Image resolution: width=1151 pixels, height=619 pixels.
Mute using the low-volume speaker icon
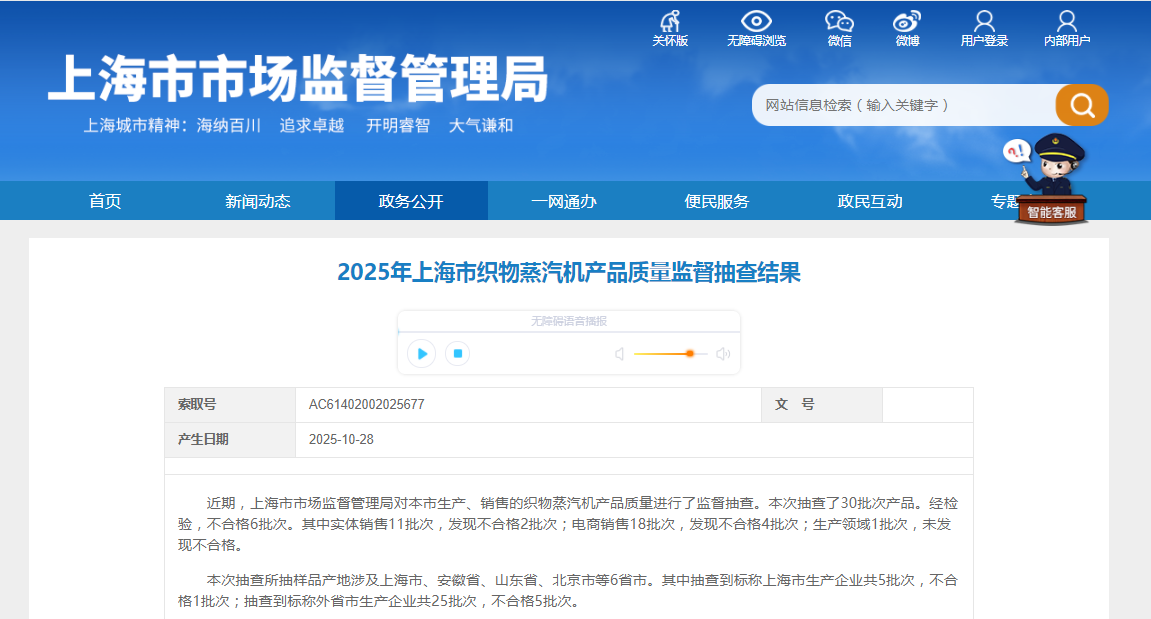coord(619,354)
